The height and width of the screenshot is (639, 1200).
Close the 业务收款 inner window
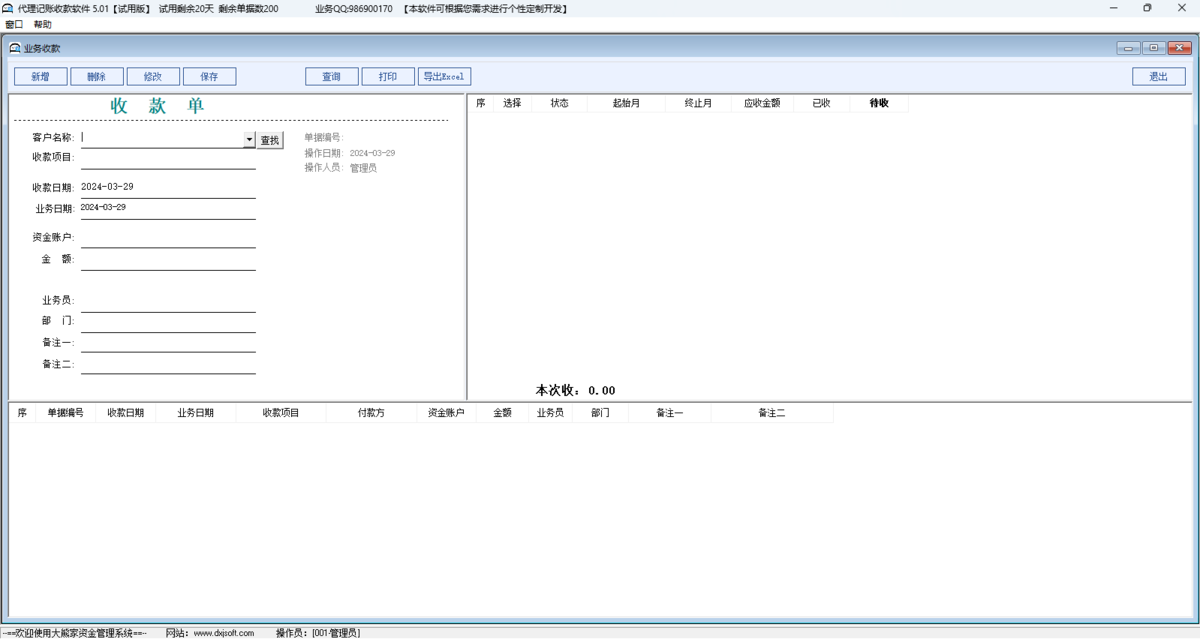pyautogui.click(x=1180, y=48)
